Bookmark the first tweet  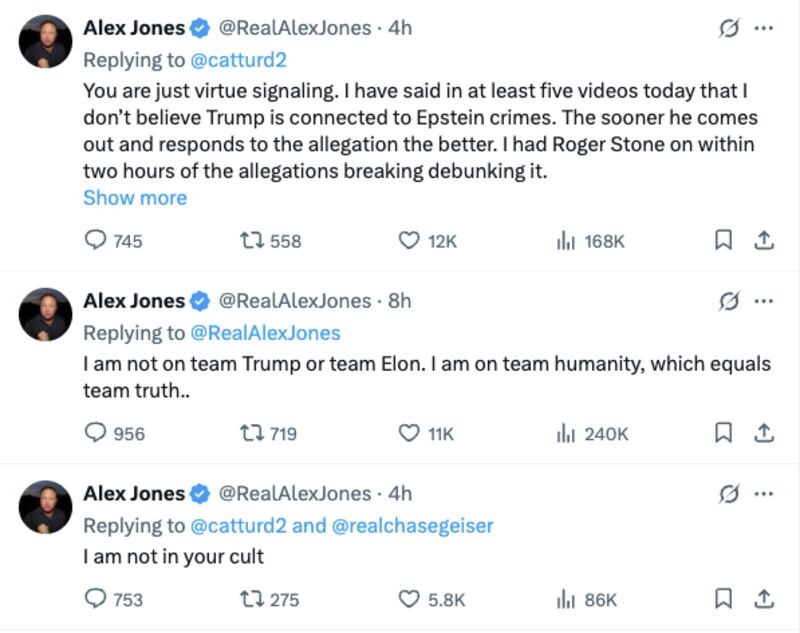click(724, 240)
